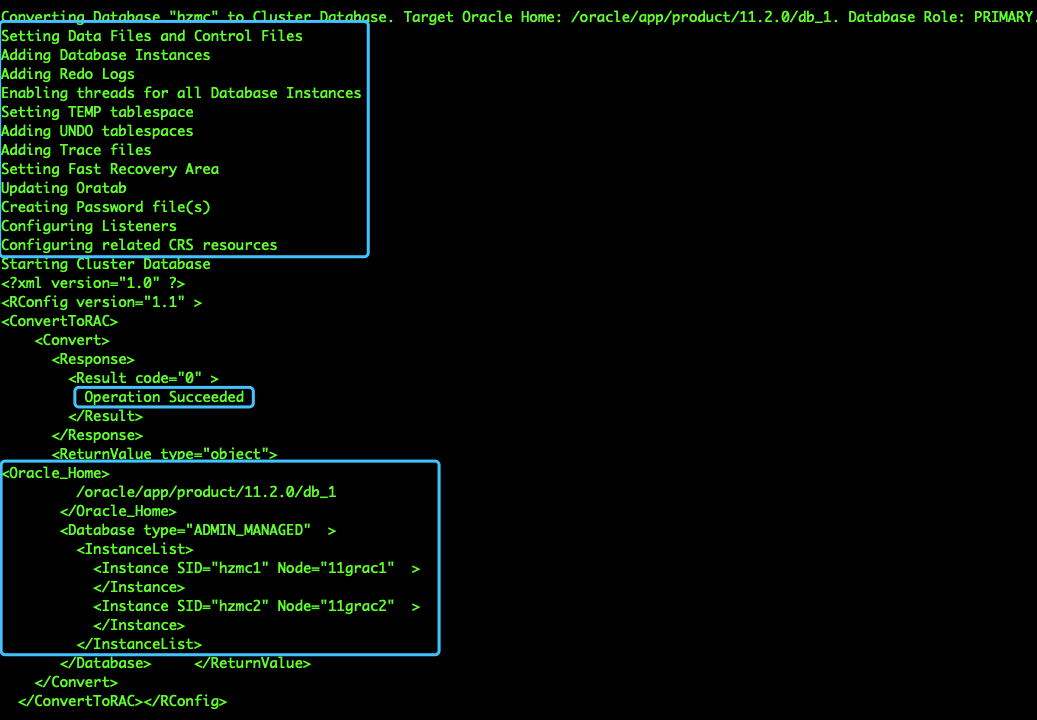Click the 'Starting Cluster Database' line
Viewport: 1037px width, 720px height.
coord(106,264)
